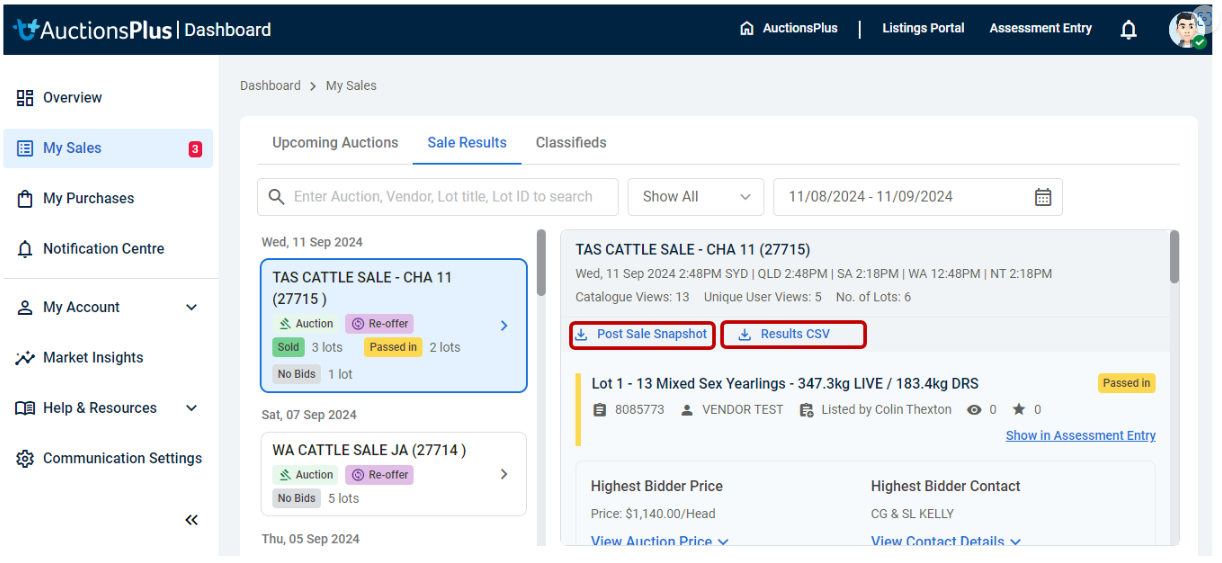The image size is (1222, 563).
Task: Click the date range field 11/08/2024 - 11/09/2024
Action: [918, 197]
